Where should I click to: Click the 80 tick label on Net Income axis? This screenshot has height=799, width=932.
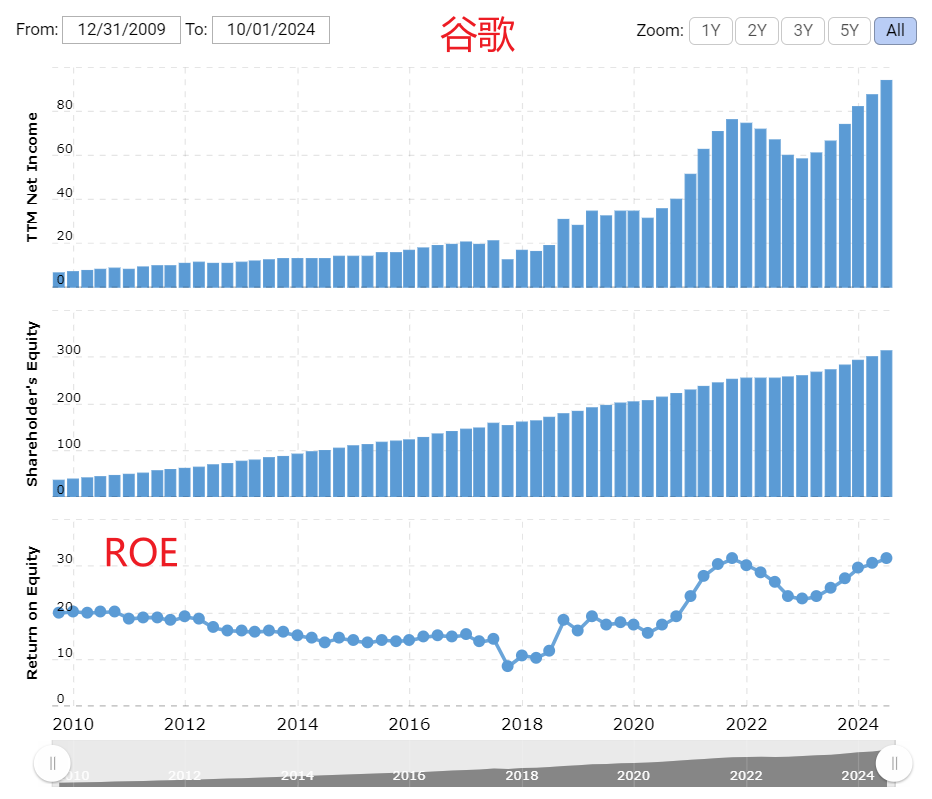65,105
